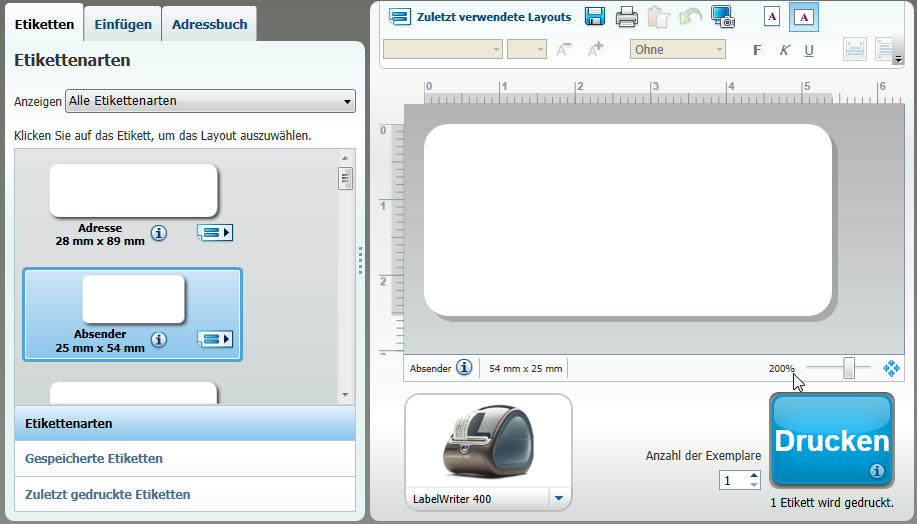
Task: Click the LabelWriter 400 printer image
Action: [x=488, y=443]
